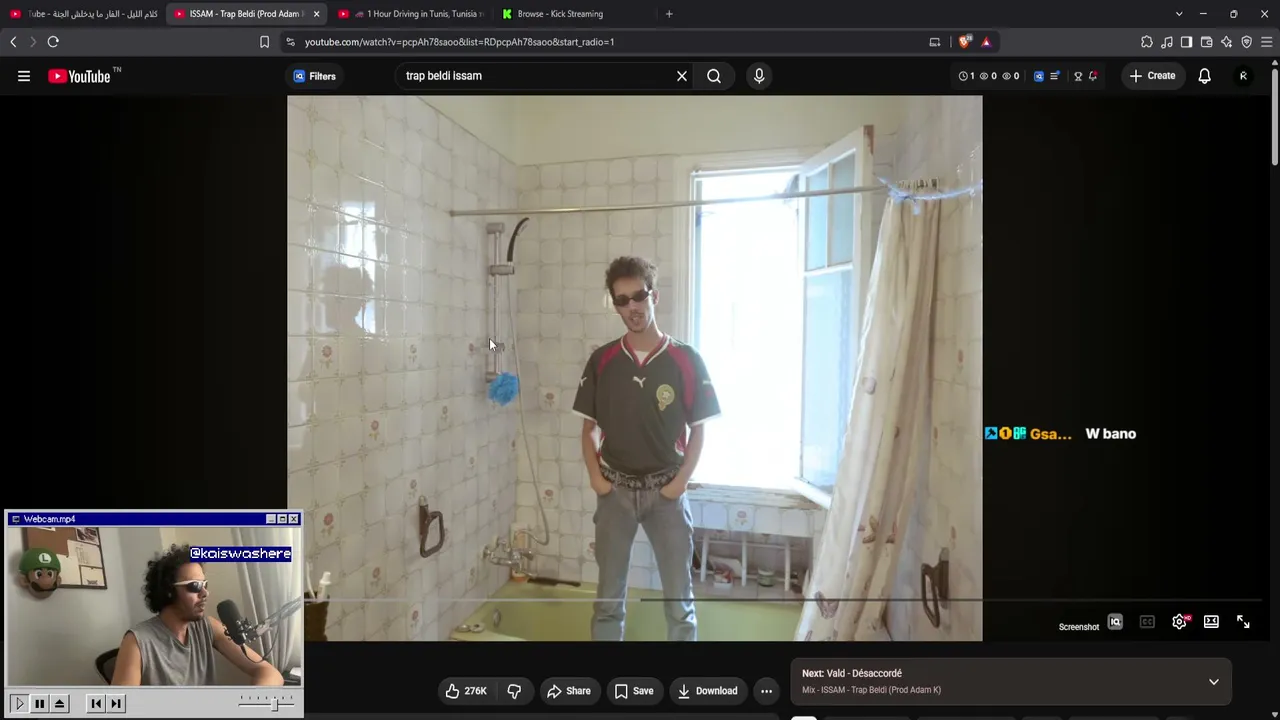Dislike the video
Viewport: 1280px width, 720px height.
514,691
